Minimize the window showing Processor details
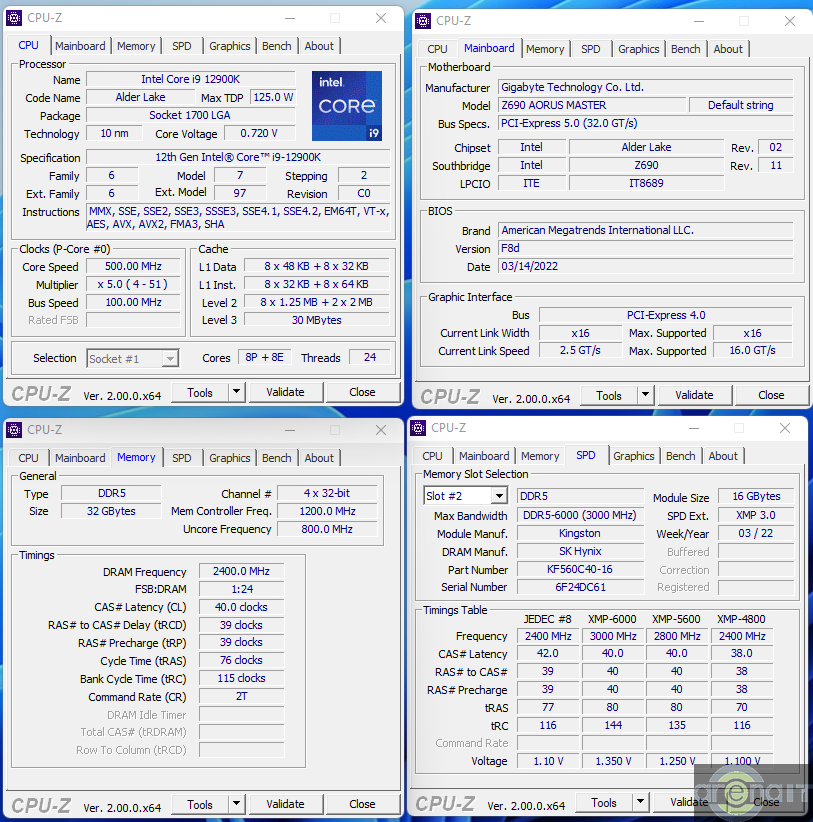The image size is (813, 822). [x=288, y=18]
